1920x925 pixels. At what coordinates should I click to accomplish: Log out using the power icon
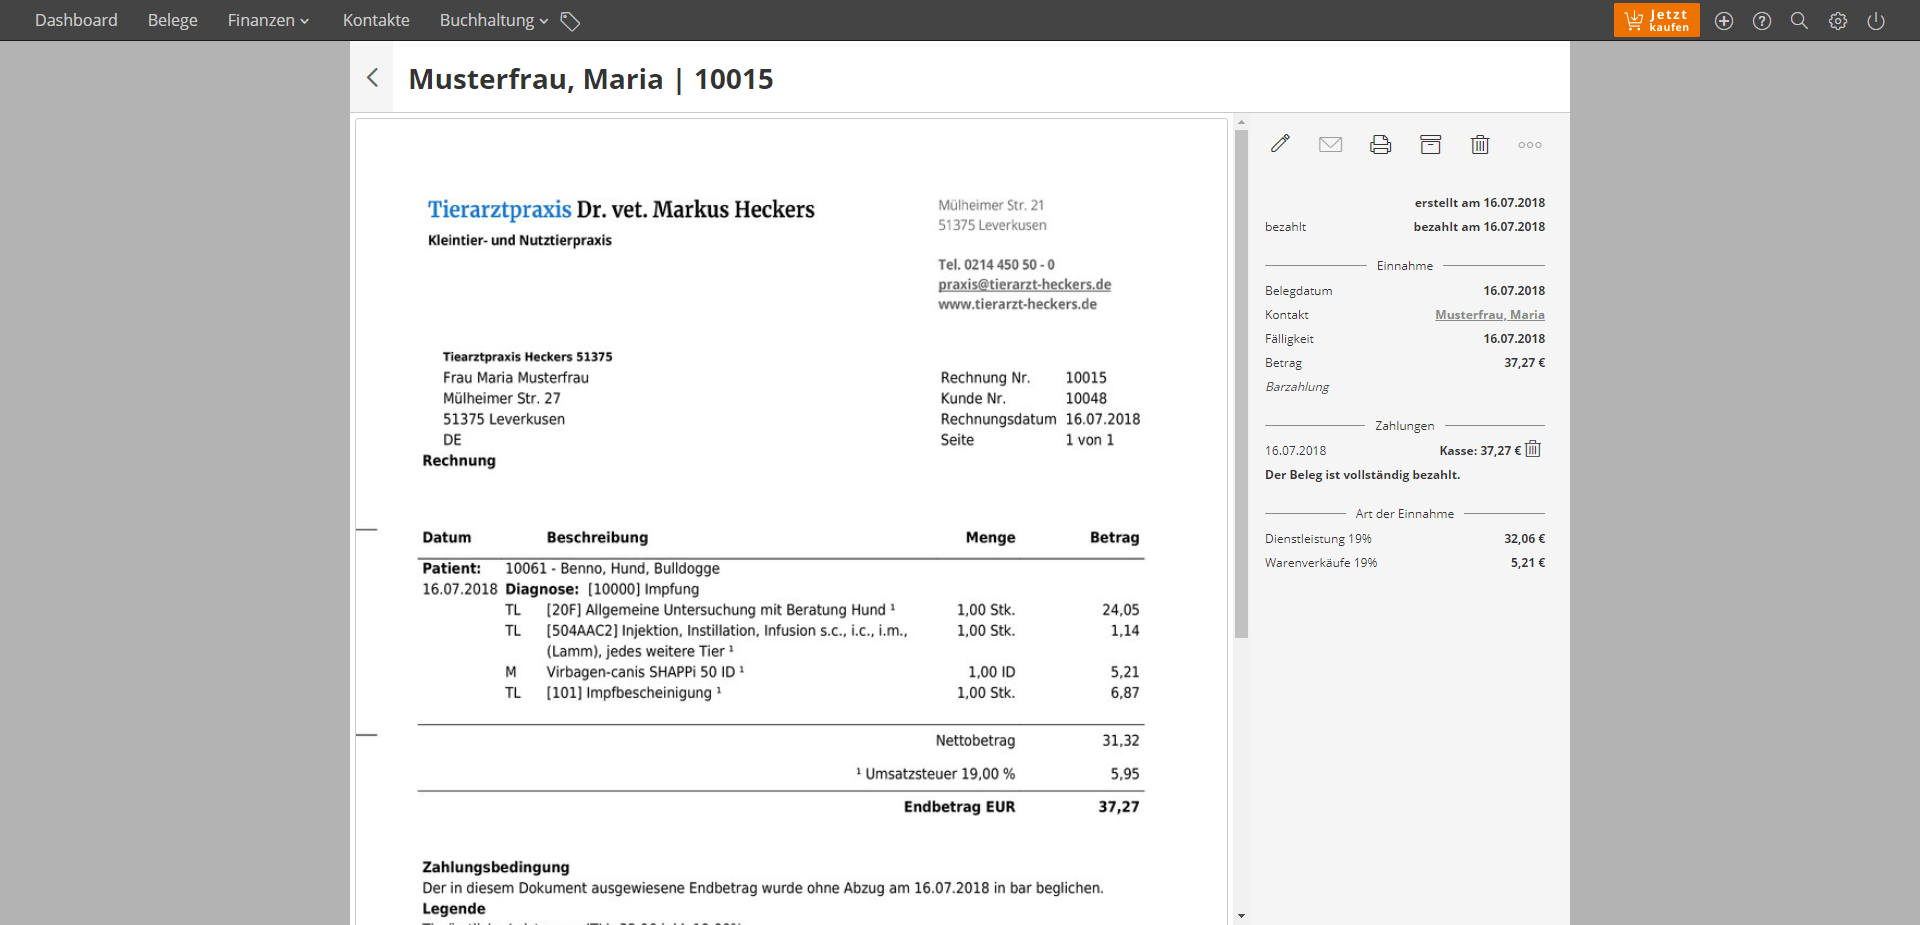tap(1876, 21)
